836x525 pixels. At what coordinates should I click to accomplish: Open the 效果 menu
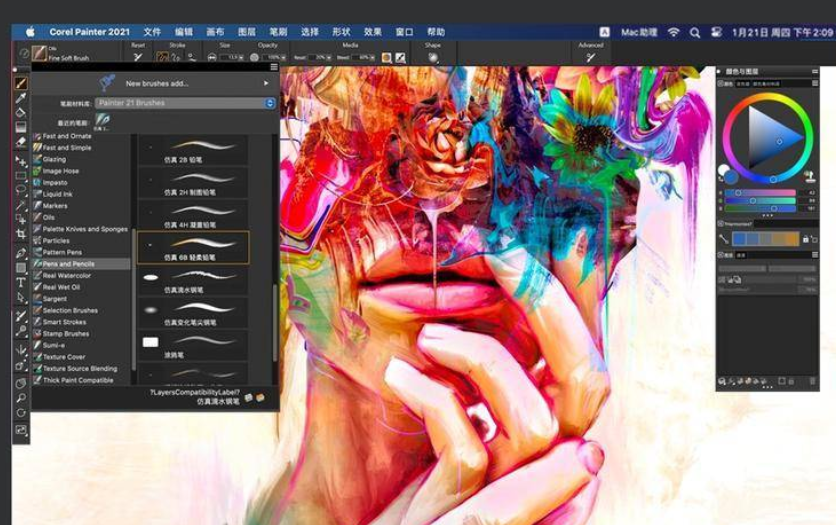[372, 32]
